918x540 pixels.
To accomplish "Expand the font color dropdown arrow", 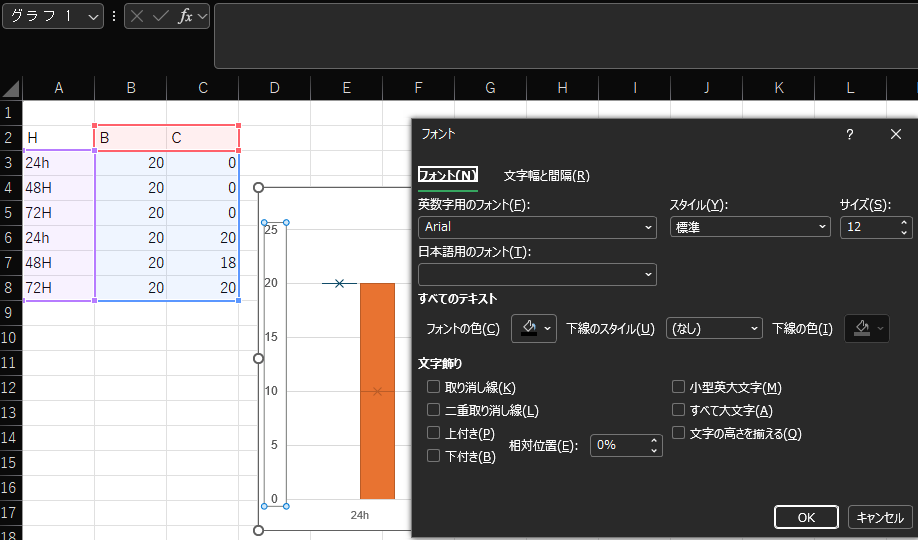I will pos(547,329).
